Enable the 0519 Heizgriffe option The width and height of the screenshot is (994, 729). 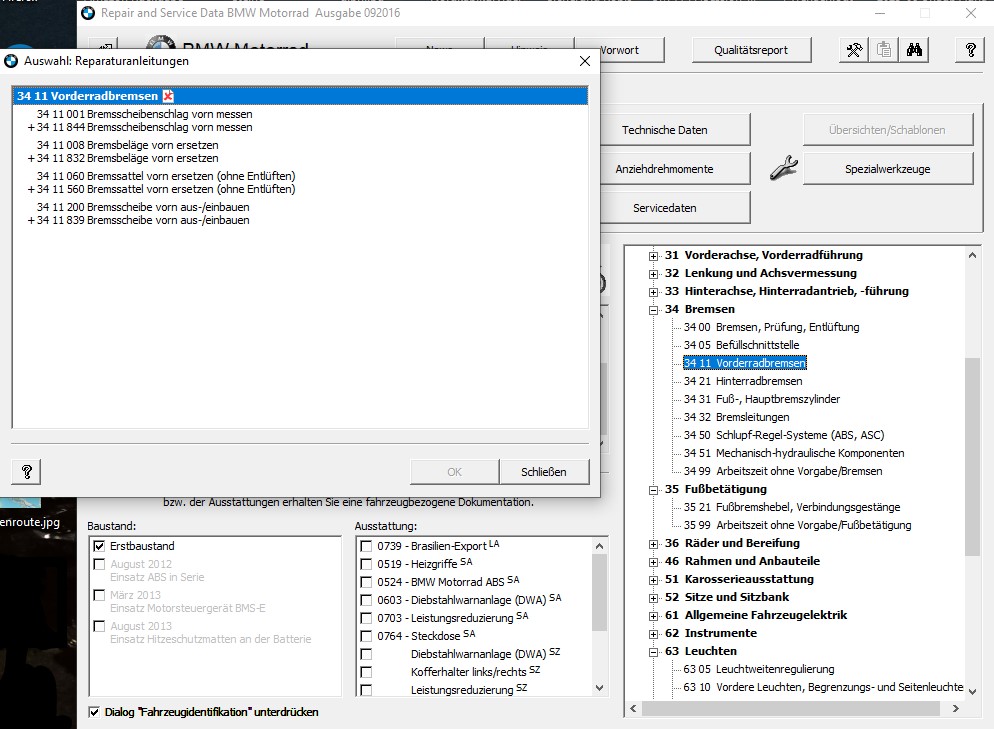click(366, 564)
